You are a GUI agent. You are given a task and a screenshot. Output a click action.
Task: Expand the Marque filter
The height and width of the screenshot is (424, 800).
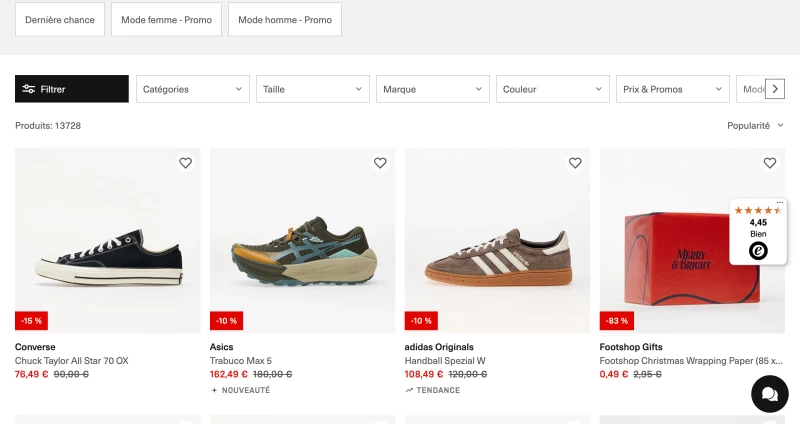[x=433, y=89]
